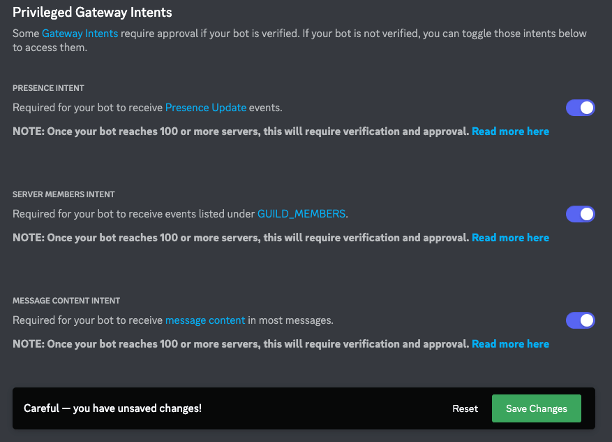This screenshot has height=442, width=612.
Task: Open the GUILD_MEMBERS documentation link
Action: click(x=301, y=214)
